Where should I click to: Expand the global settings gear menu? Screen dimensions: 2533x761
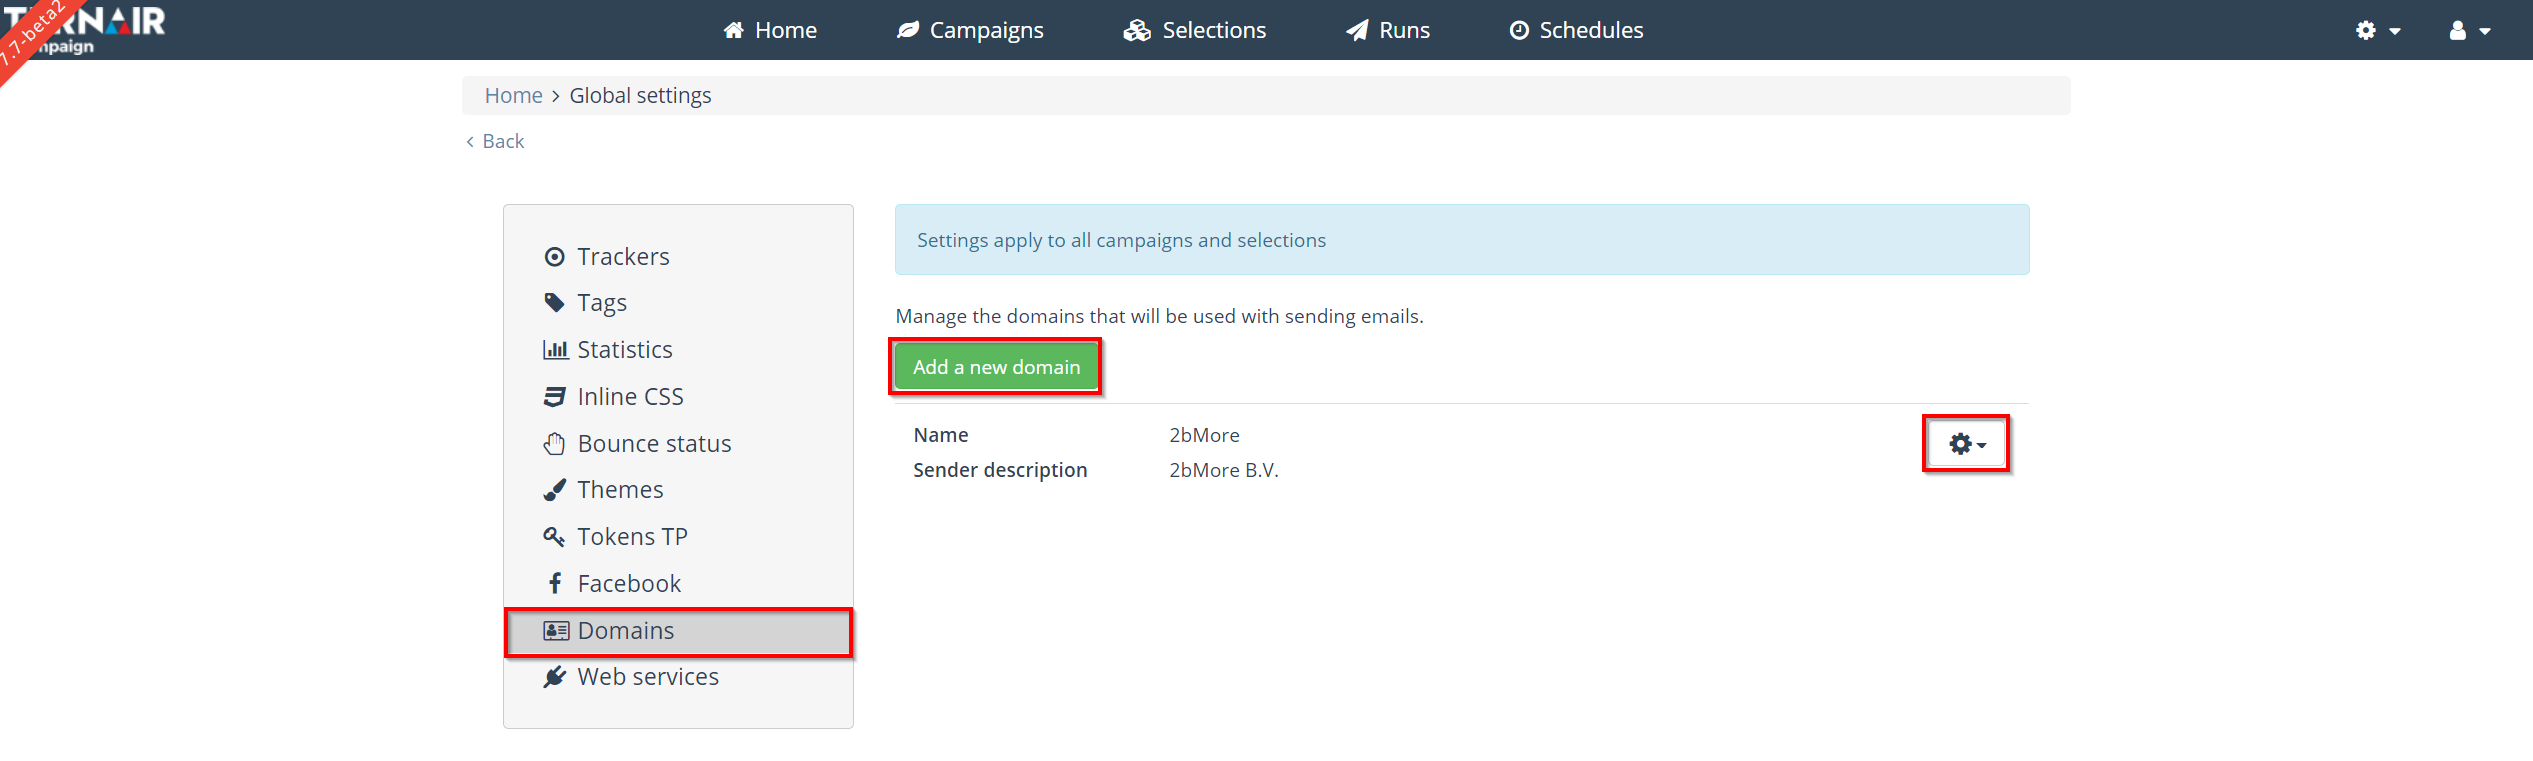pos(2377,30)
